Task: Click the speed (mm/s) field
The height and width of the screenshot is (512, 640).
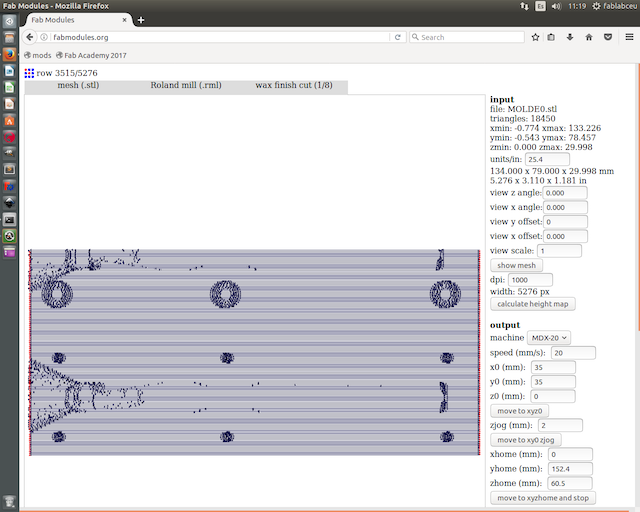Action: (x=573, y=353)
